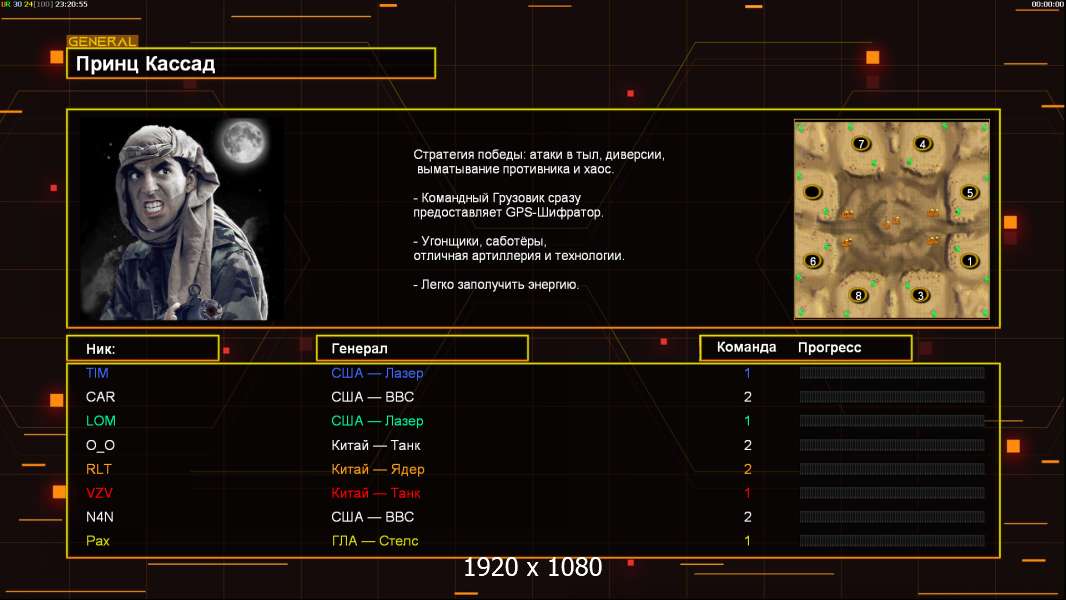Viewport: 1066px width, 600px height.
Task: Click N4N's general США — ВВС
Action: (373, 517)
